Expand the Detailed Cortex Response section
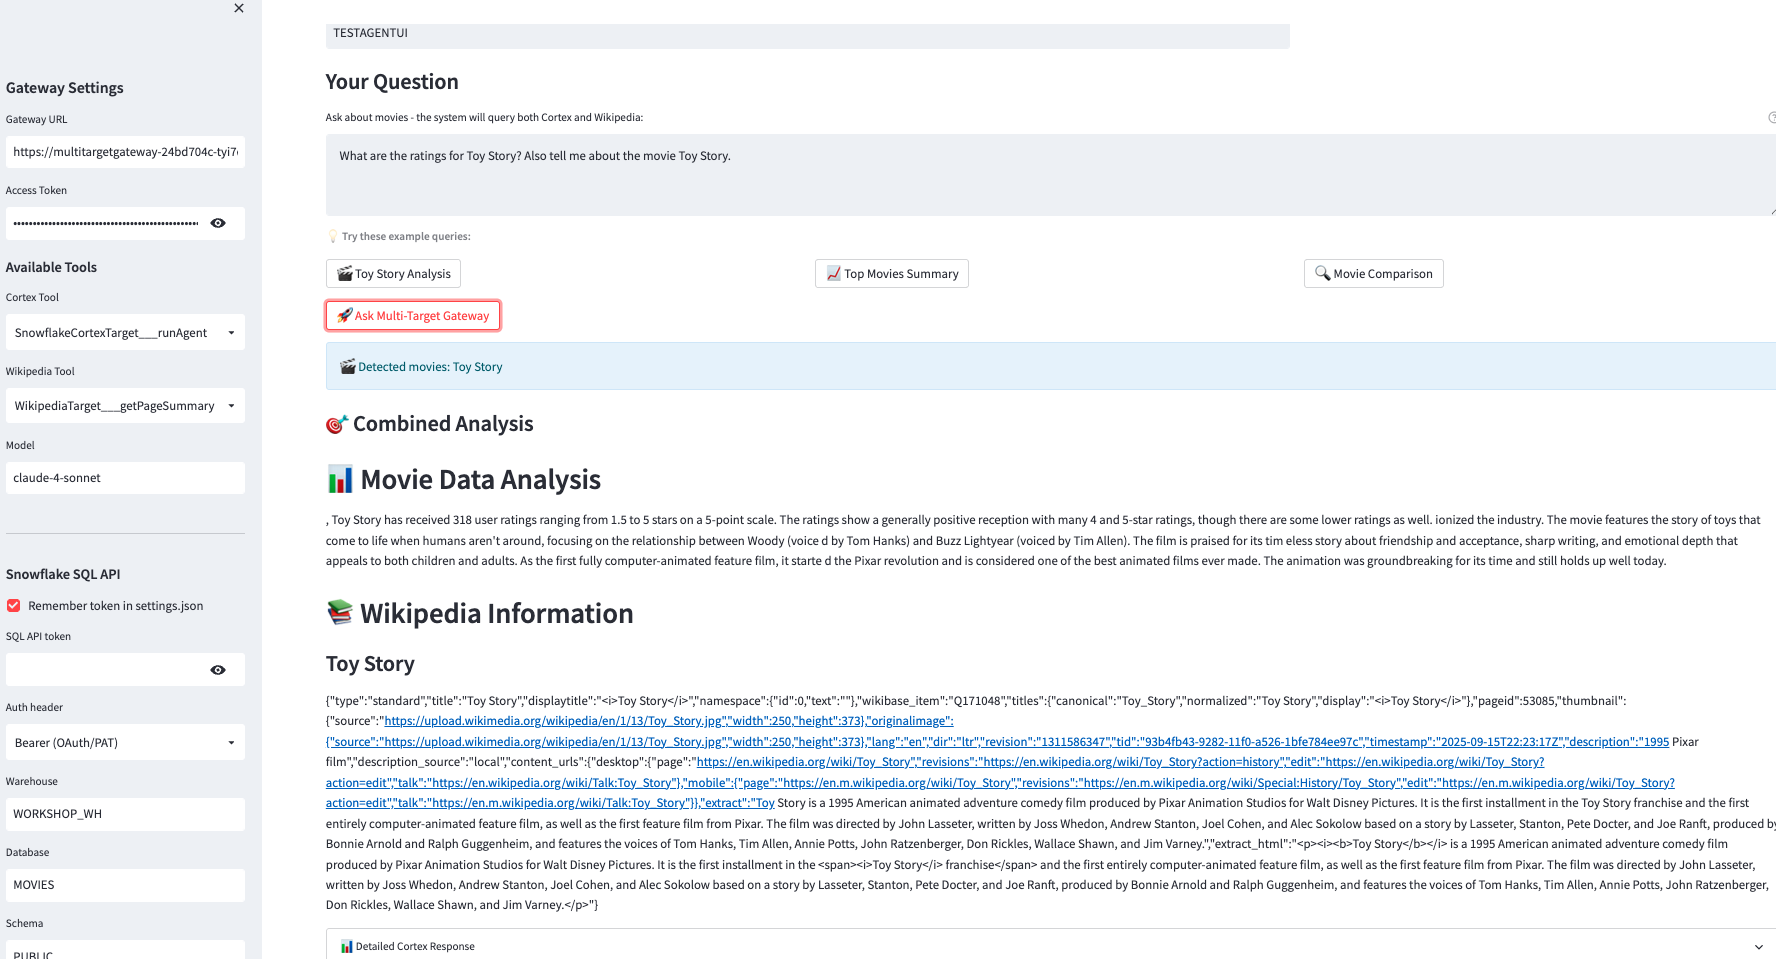 (1050, 946)
